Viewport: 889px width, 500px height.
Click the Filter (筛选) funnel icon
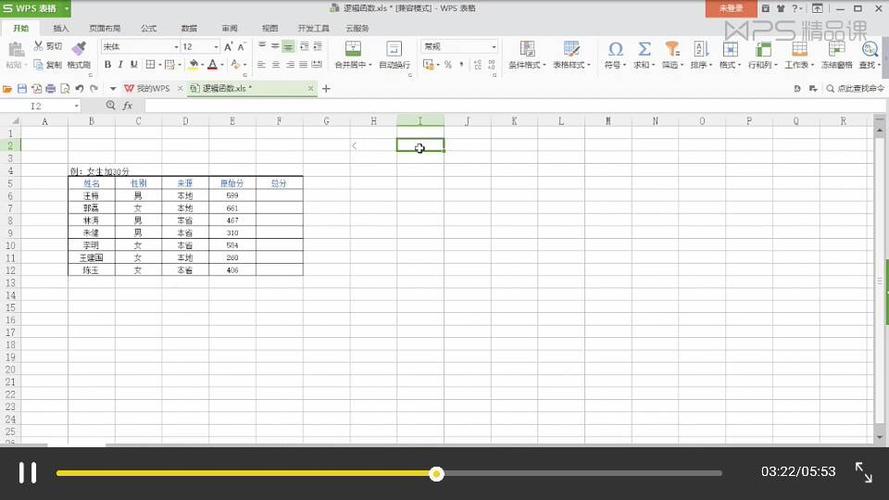(x=672, y=49)
